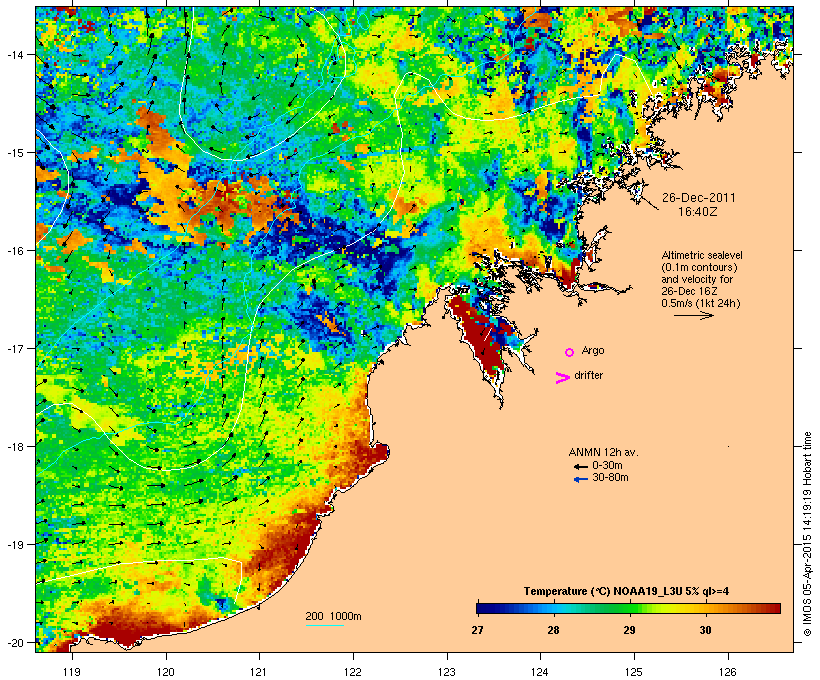Click the '0.5m/s (1kt 24h)' label
820x680 pixels.
coord(701,303)
